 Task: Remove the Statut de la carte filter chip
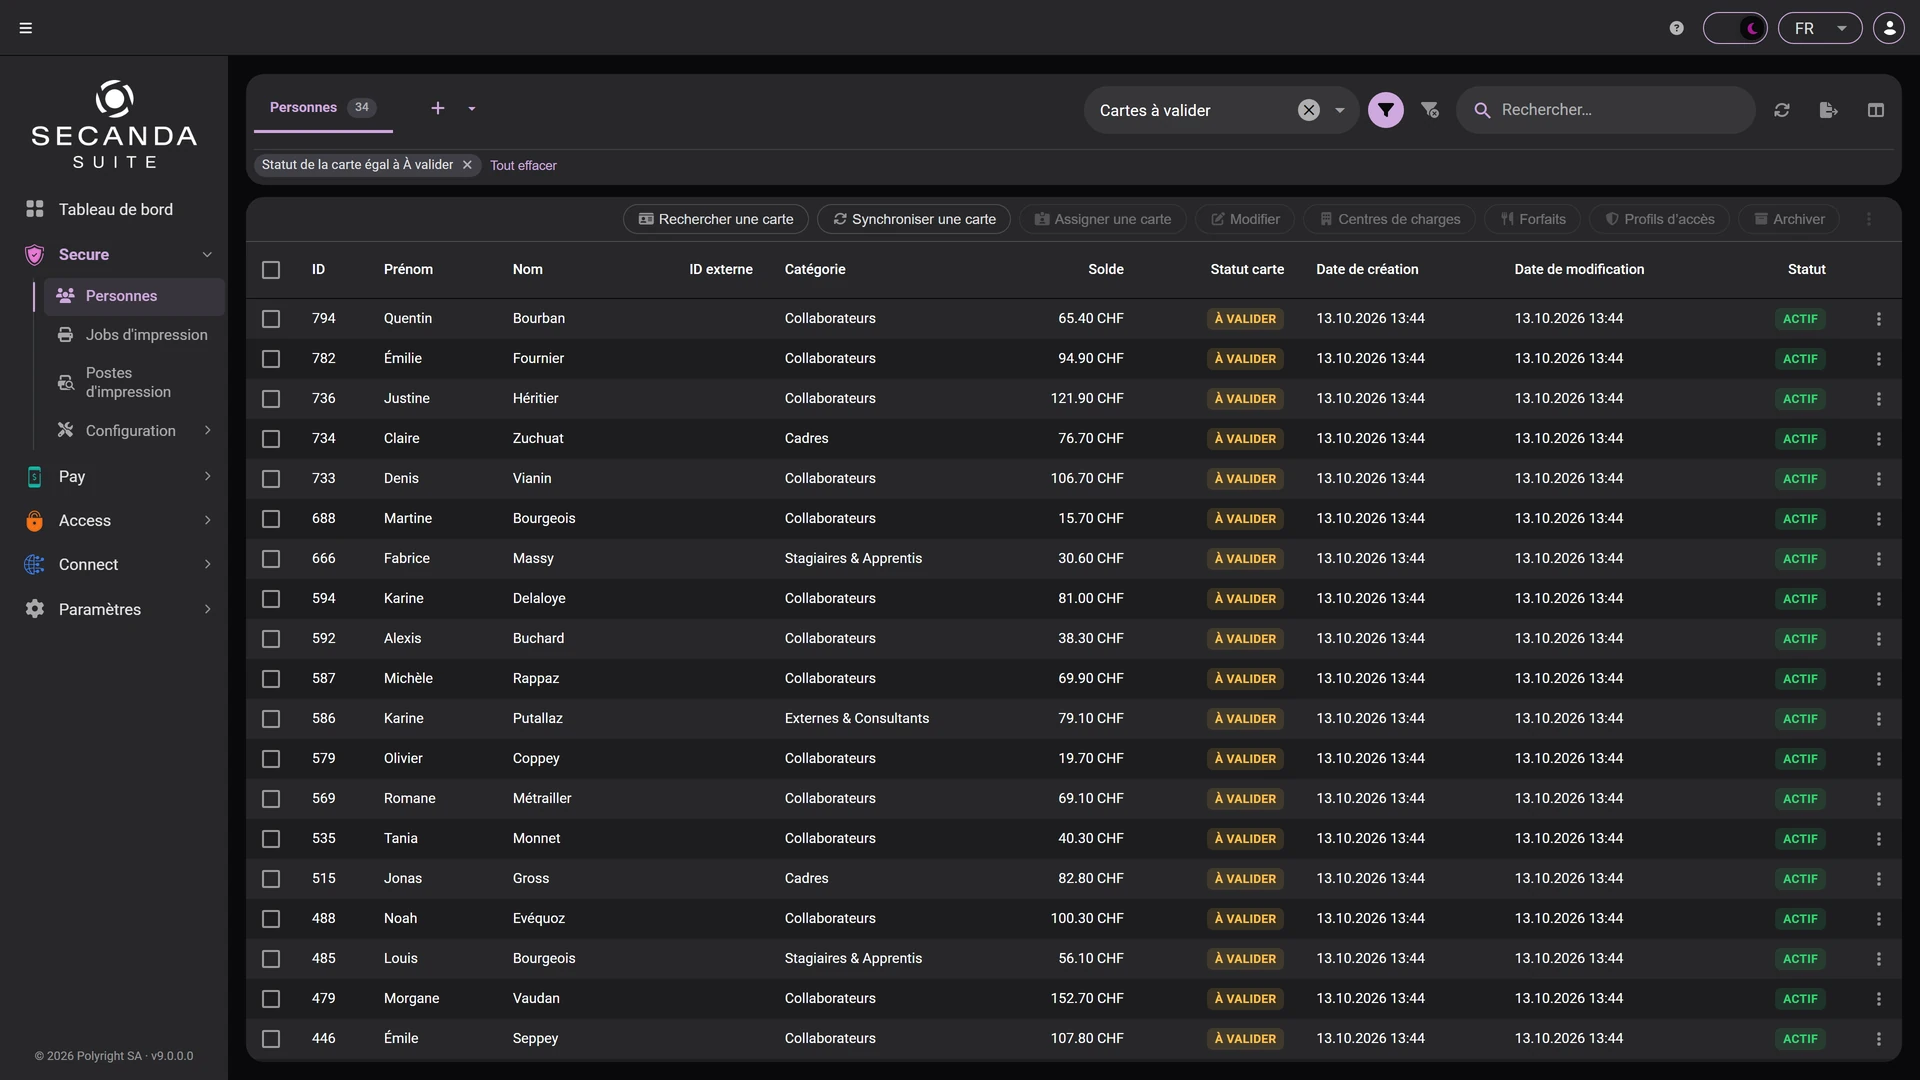tap(467, 165)
